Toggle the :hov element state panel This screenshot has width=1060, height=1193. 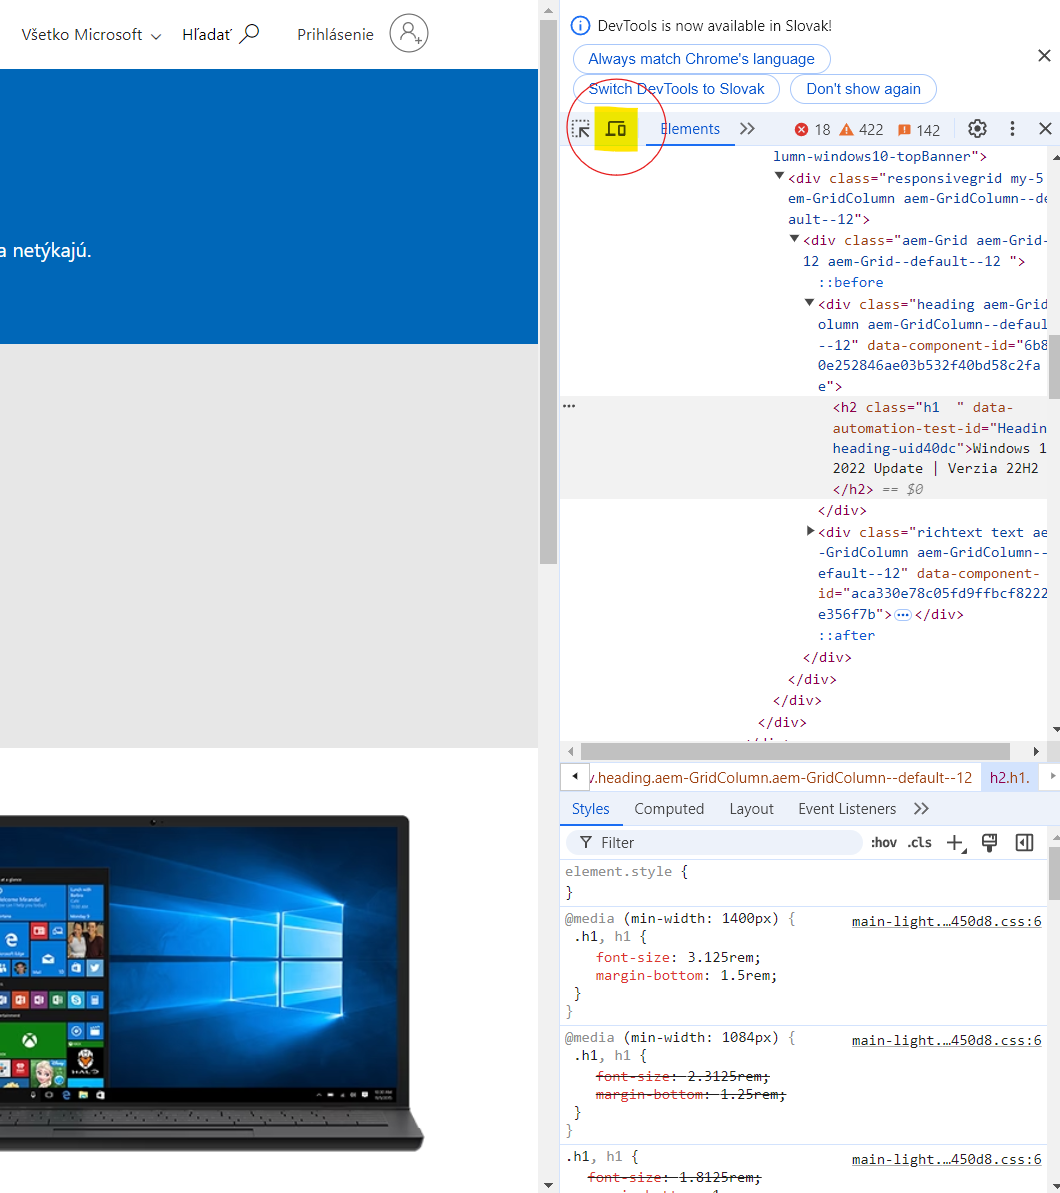coord(883,842)
